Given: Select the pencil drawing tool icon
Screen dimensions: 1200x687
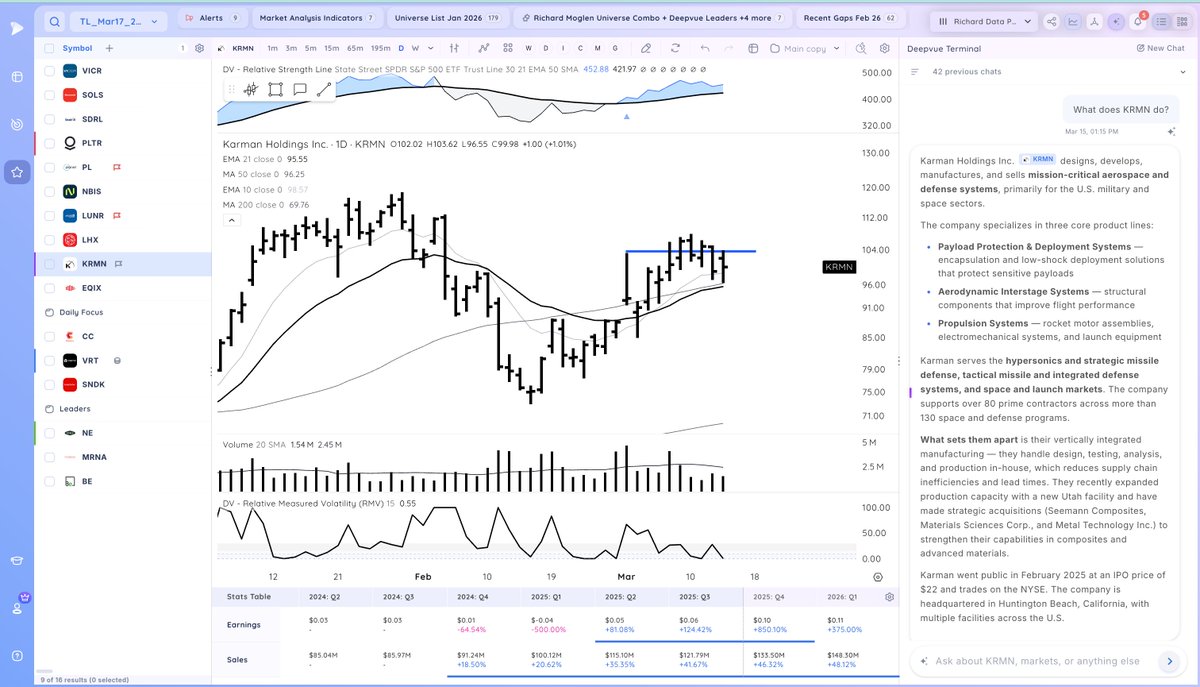Looking at the screenshot, I should pyautogui.click(x=646, y=48).
